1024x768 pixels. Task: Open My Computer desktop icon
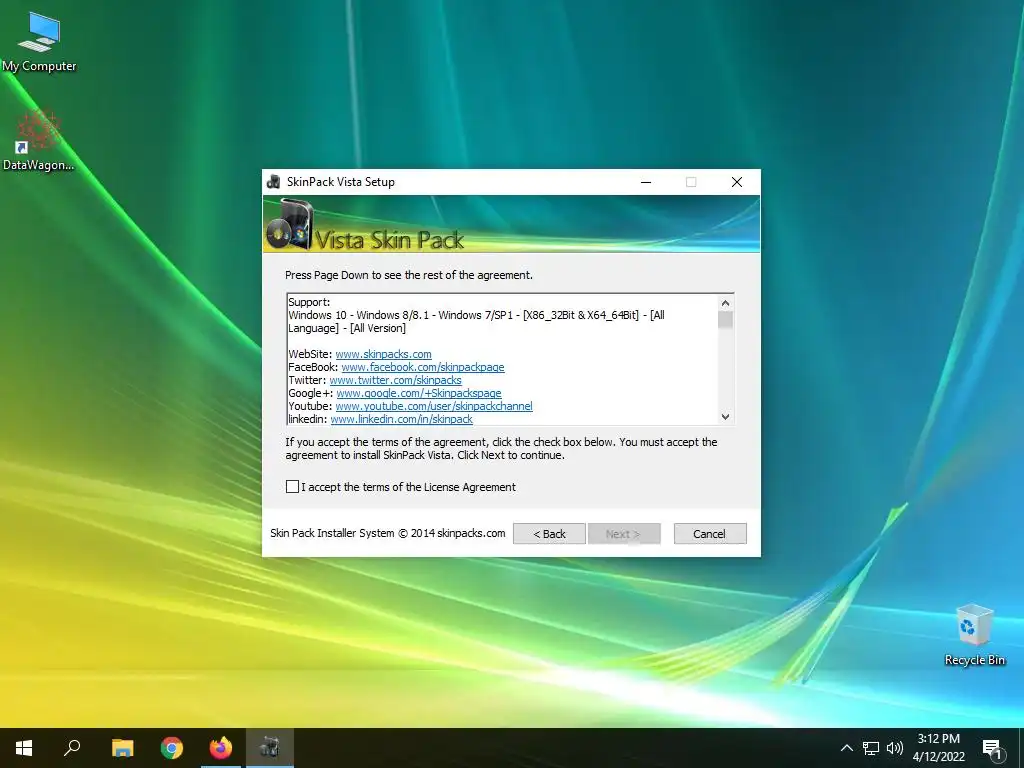[x=39, y=42]
